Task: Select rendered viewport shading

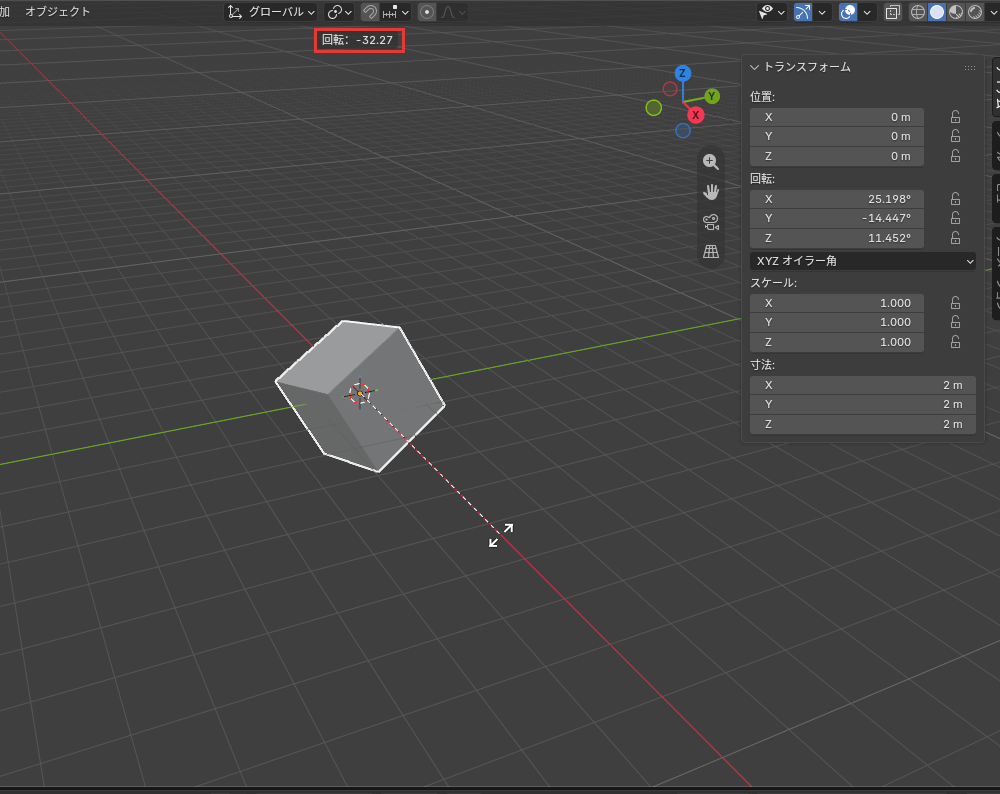Action: (x=974, y=12)
